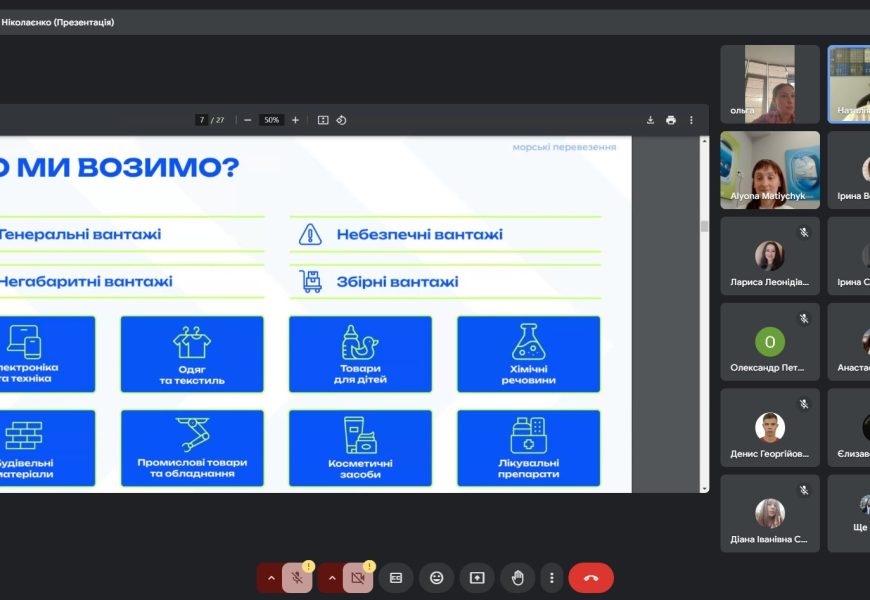The width and height of the screenshot is (870, 600).
Task: Send an emoji reaction
Action: coord(437,578)
